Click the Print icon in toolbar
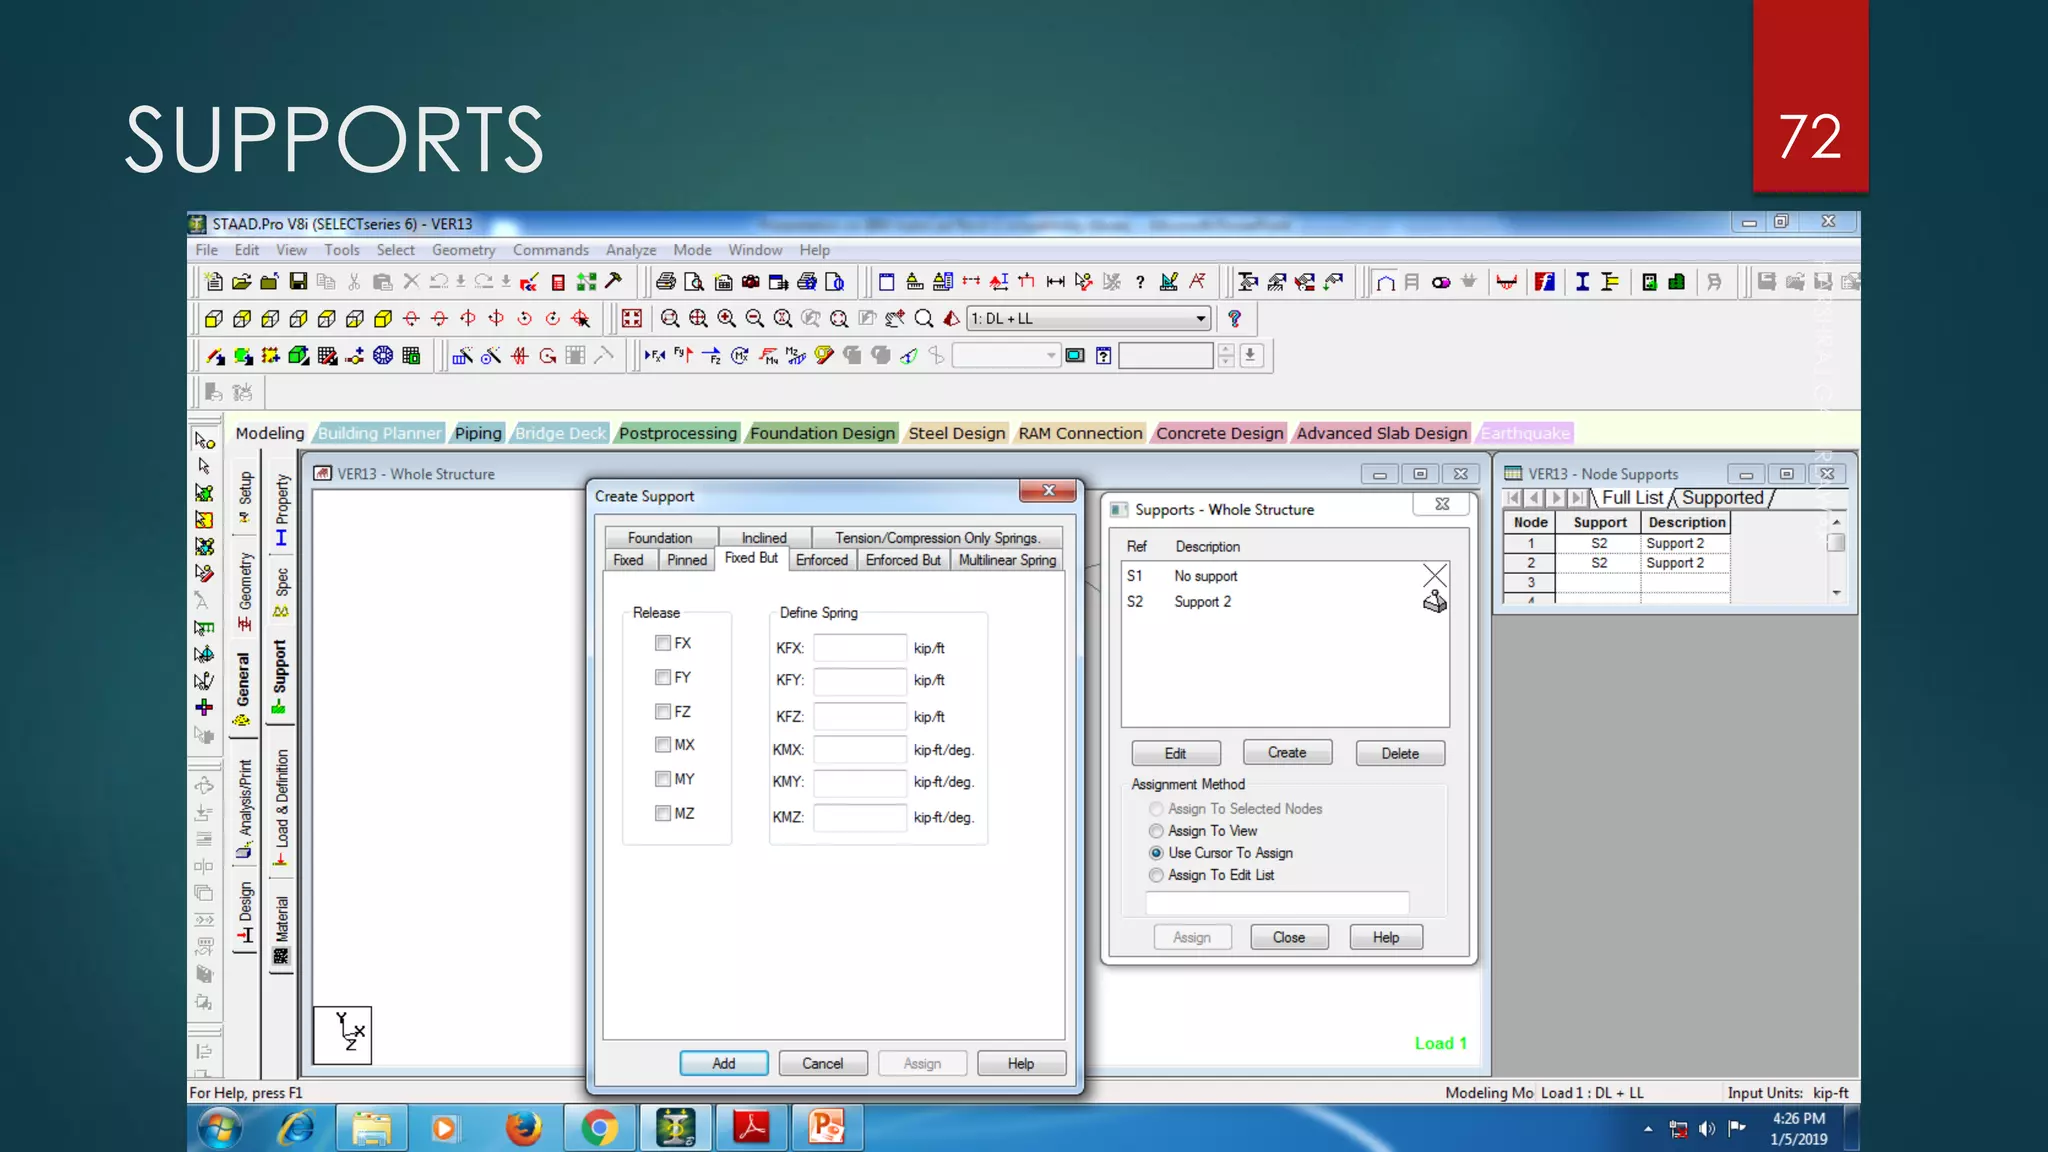Screen dimensions: 2048x1152 click(665, 282)
